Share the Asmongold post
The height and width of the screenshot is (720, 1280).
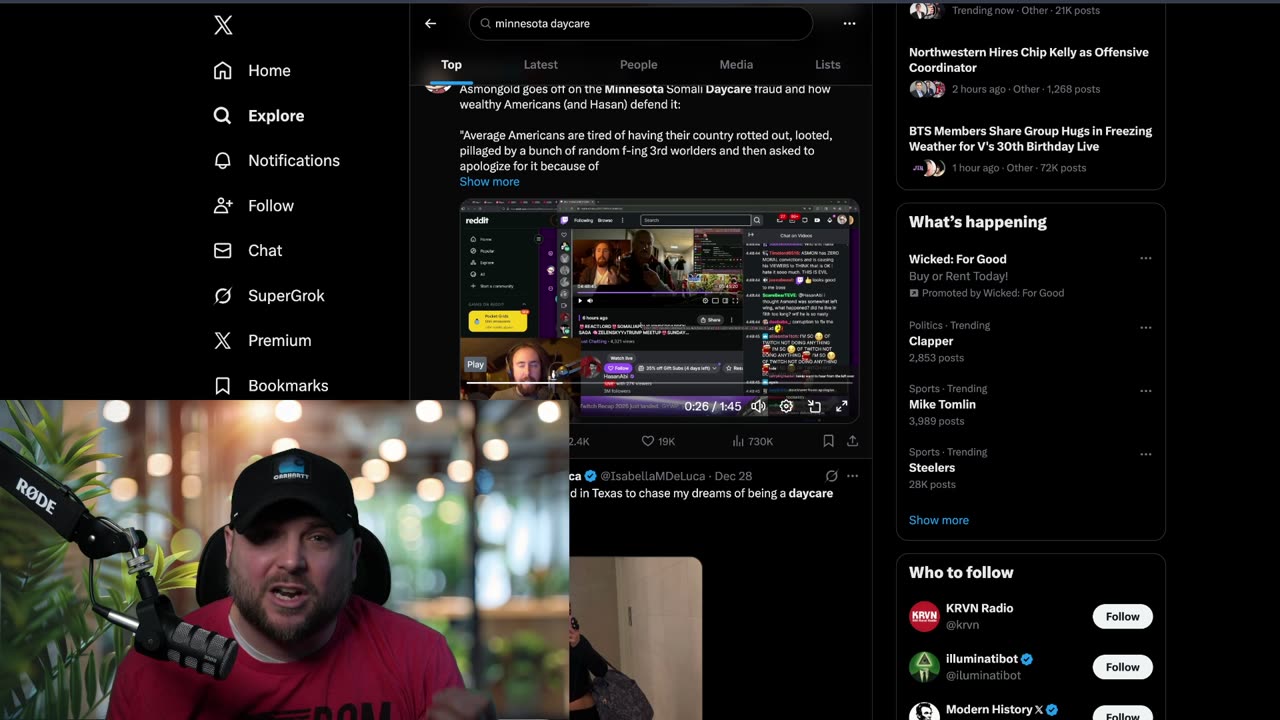coord(852,441)
